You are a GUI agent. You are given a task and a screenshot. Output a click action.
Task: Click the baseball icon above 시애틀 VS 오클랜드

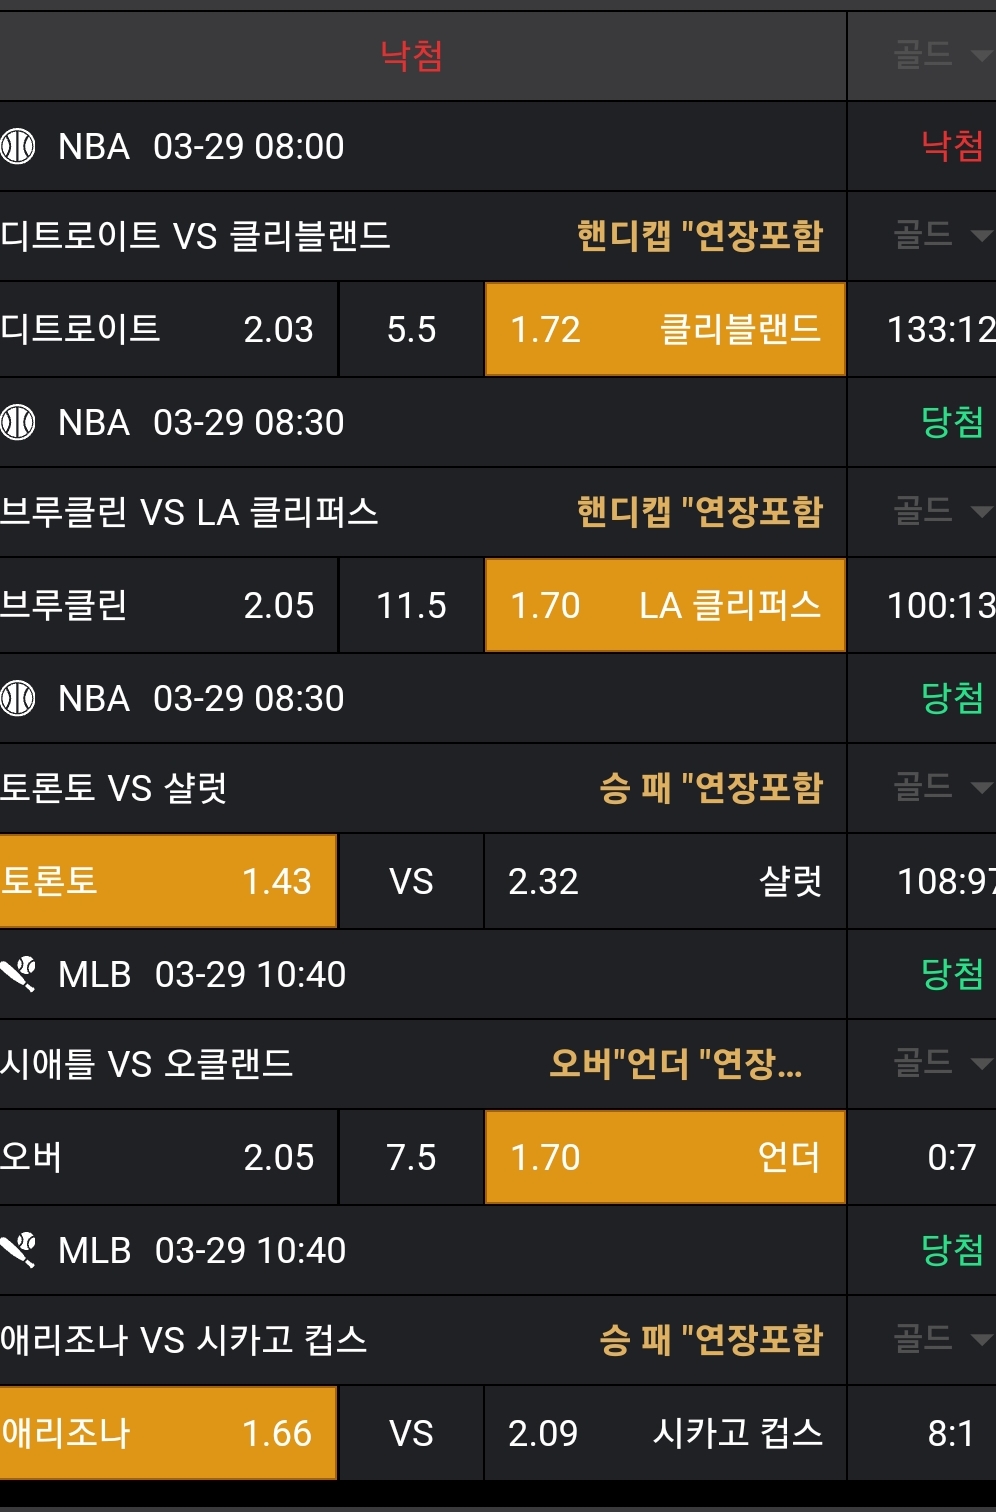point(18,973)
